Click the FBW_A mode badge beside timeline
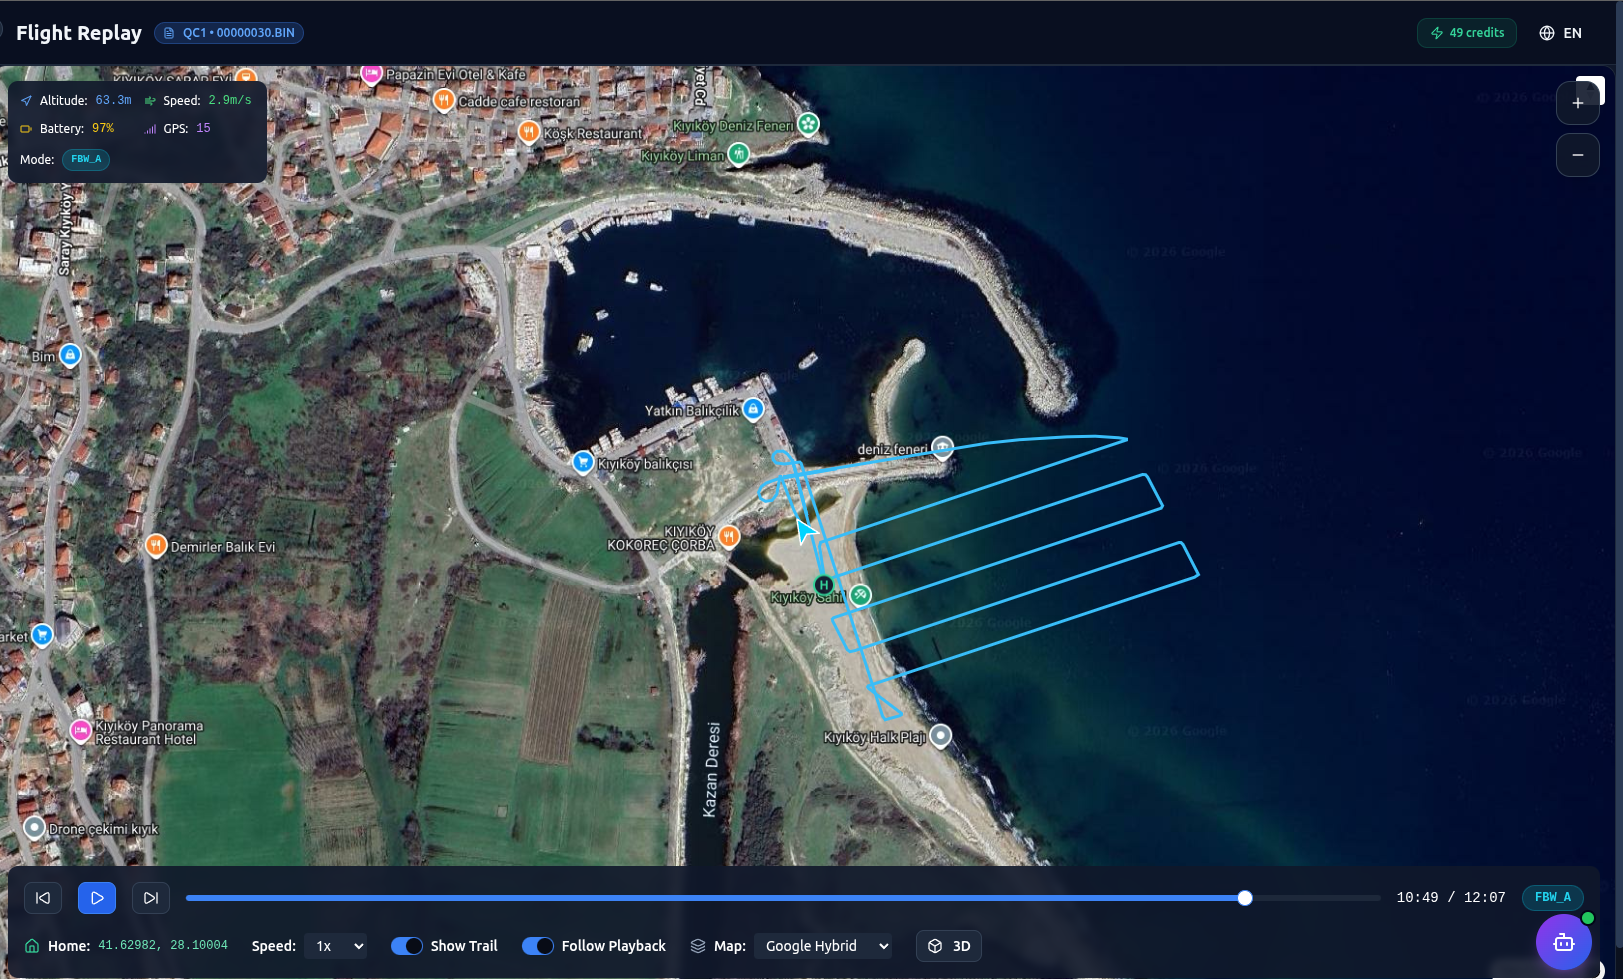 1553,897
